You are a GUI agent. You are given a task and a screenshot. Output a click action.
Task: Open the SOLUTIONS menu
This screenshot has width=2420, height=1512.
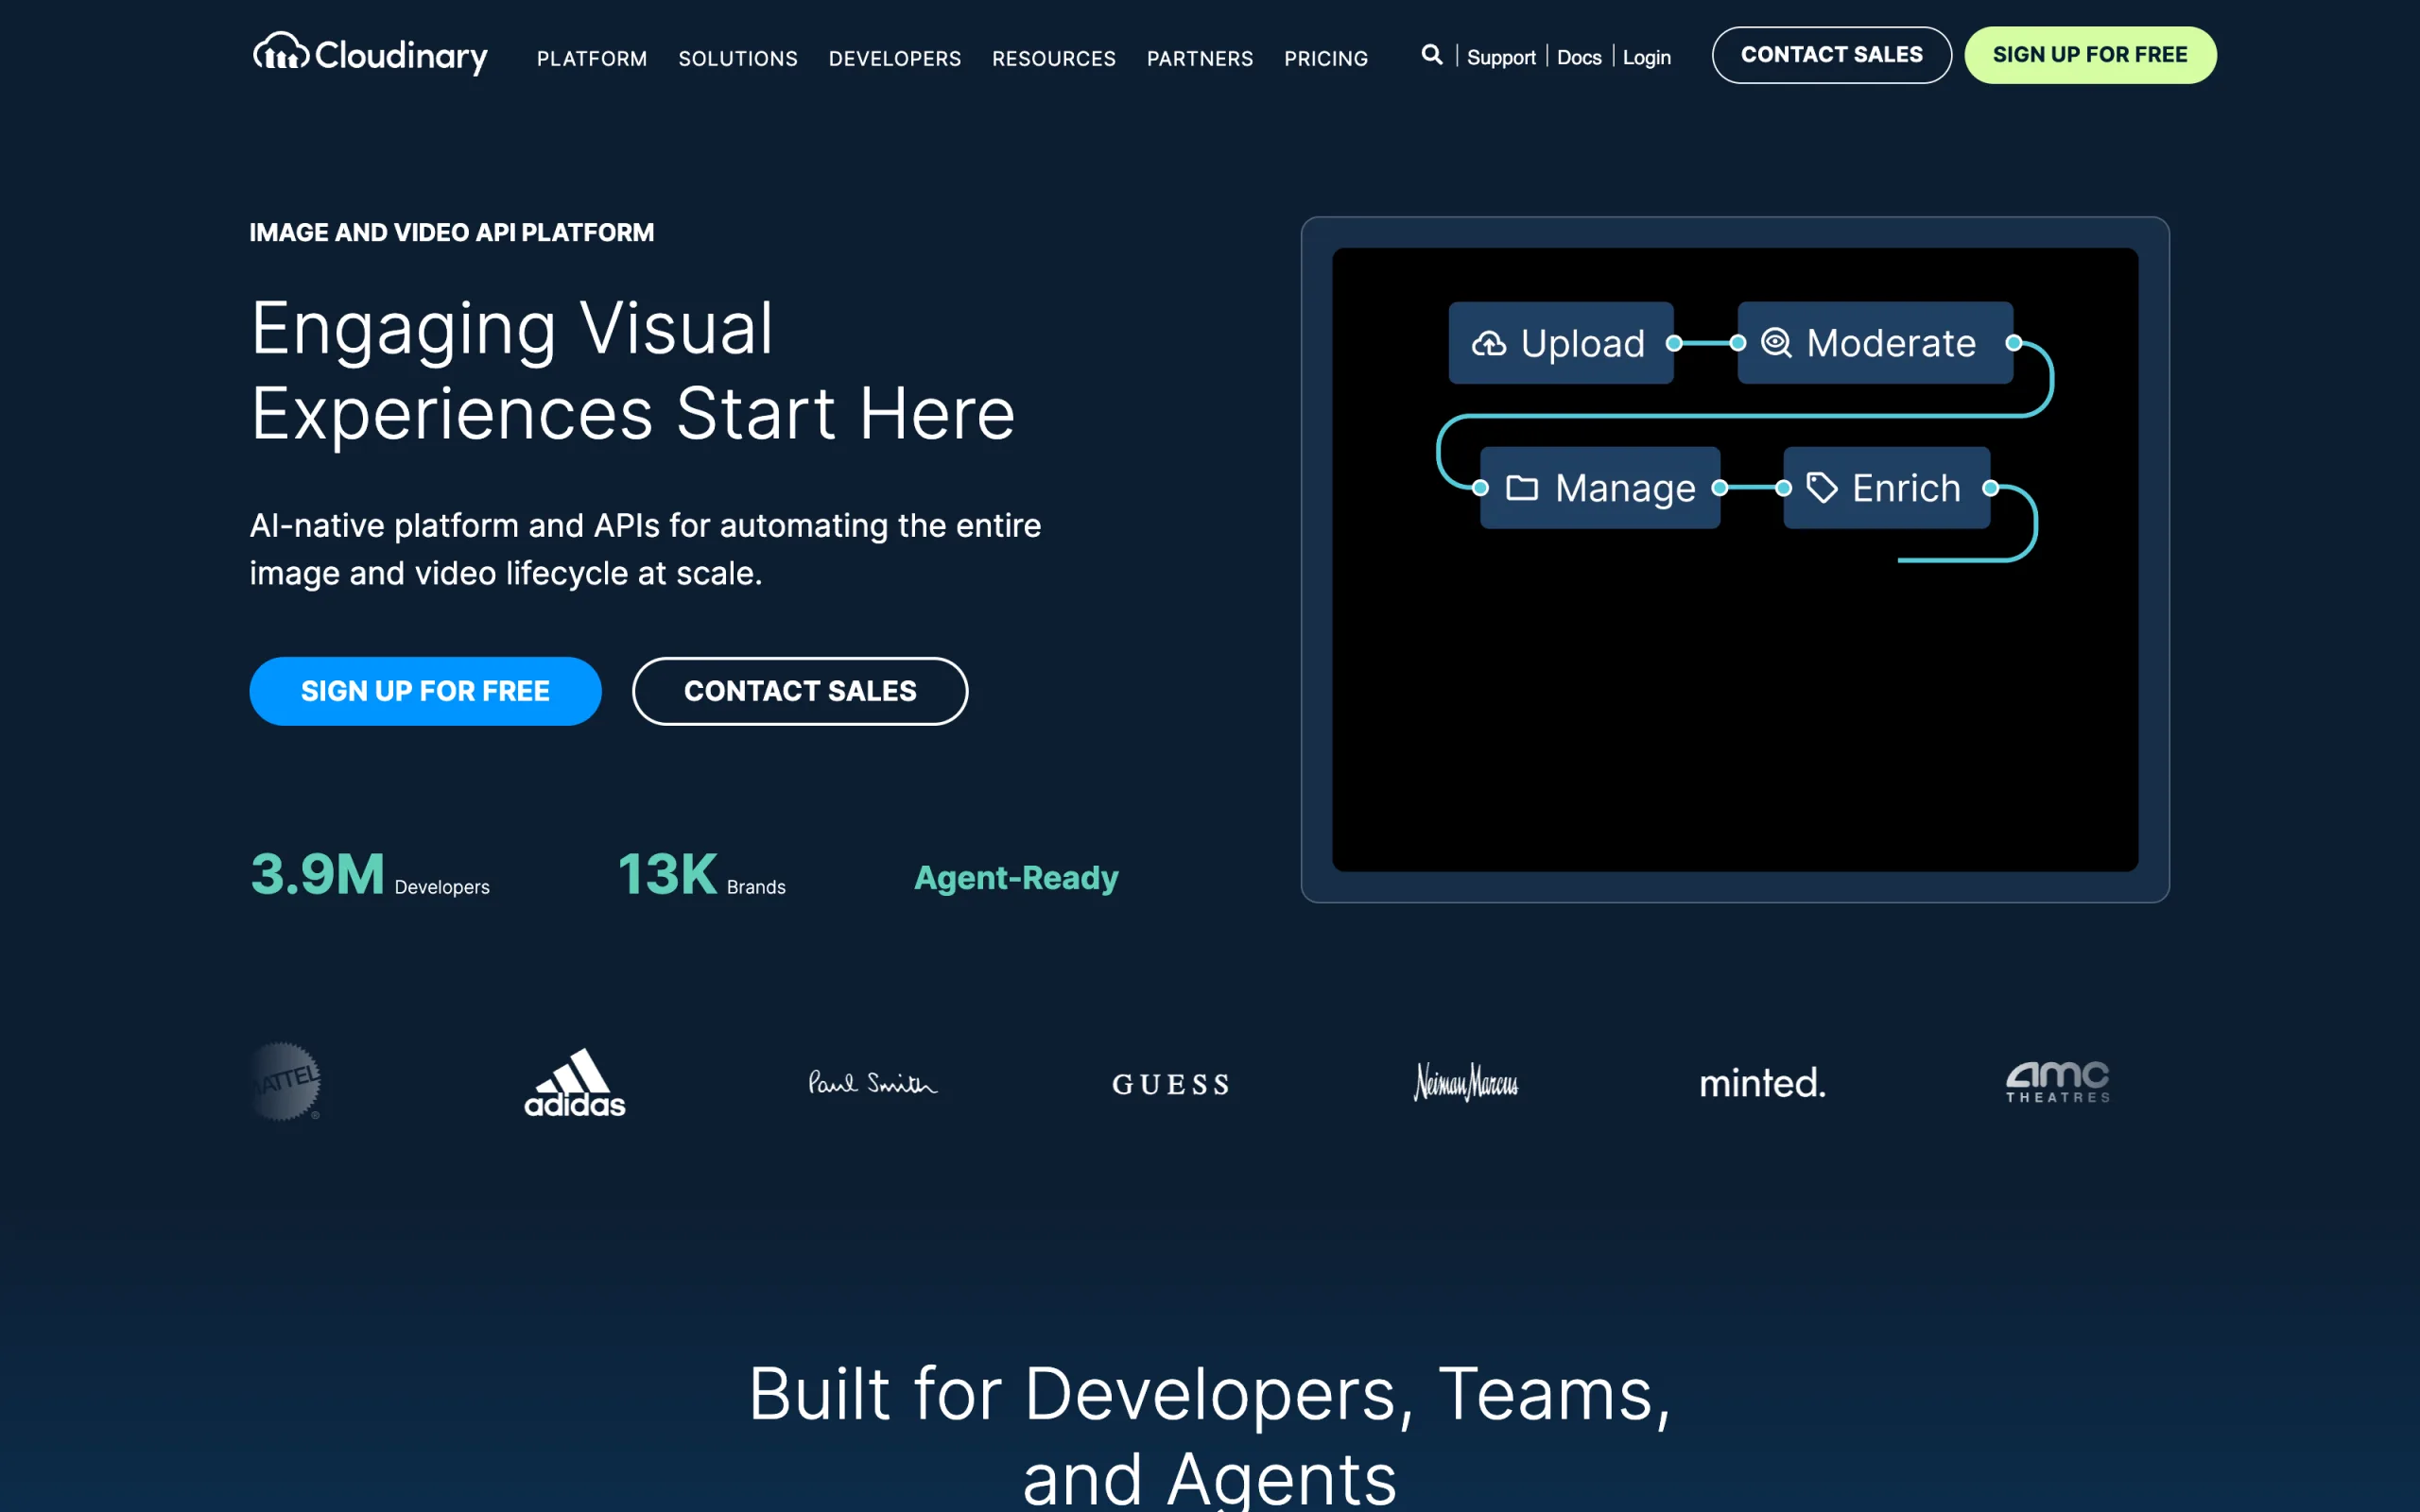tap(738, 59)
